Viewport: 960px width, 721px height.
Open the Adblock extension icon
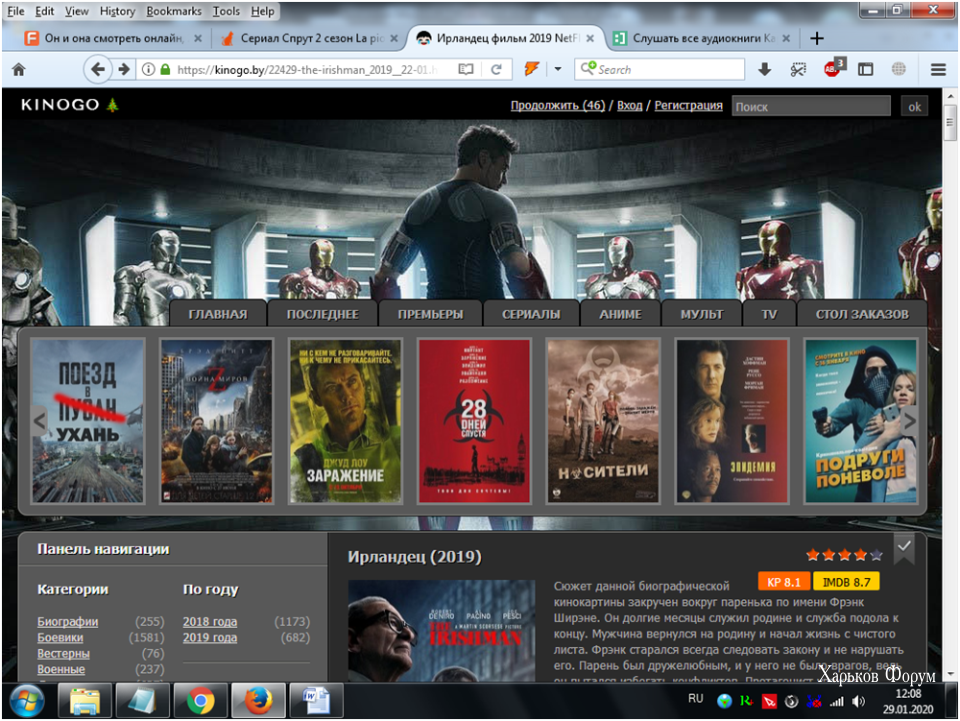point(833,68)
